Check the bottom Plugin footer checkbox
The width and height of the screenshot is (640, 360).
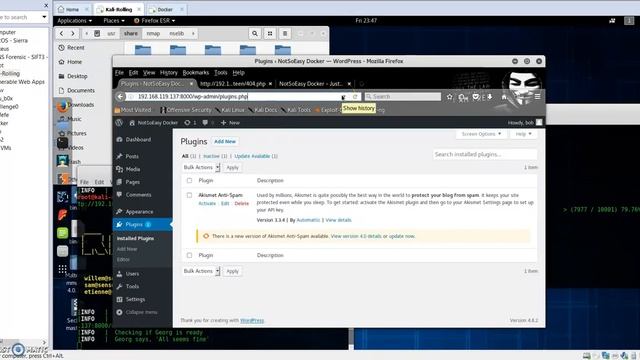click(189, 255)
